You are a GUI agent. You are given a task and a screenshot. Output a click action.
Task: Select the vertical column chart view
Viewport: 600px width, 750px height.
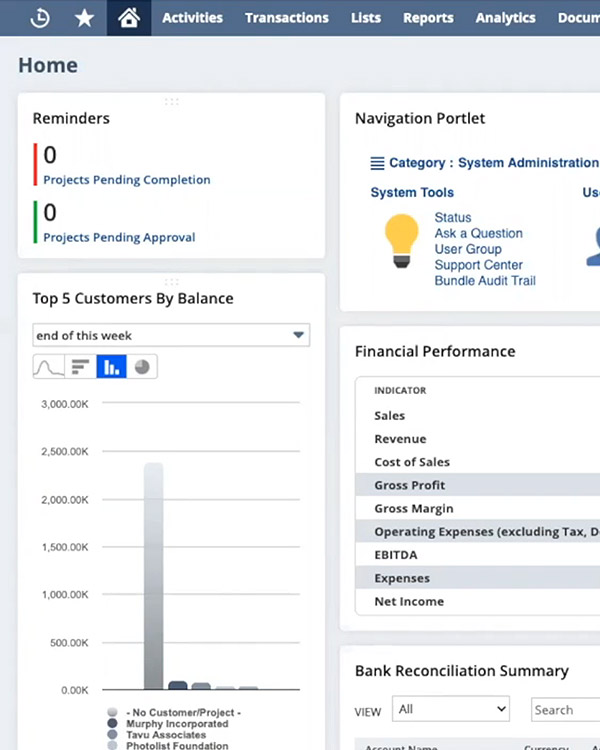(111, 367)
